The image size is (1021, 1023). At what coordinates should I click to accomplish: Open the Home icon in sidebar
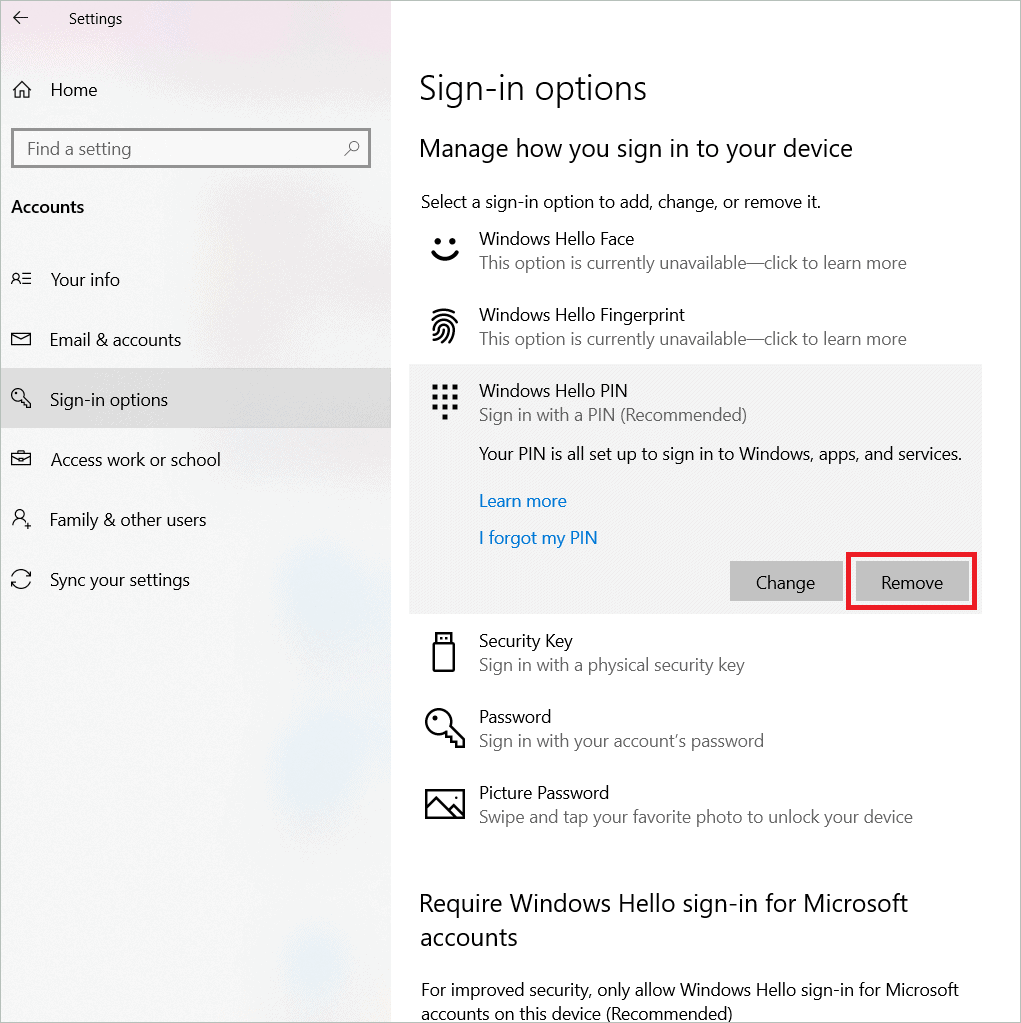(x=22, y=89)
